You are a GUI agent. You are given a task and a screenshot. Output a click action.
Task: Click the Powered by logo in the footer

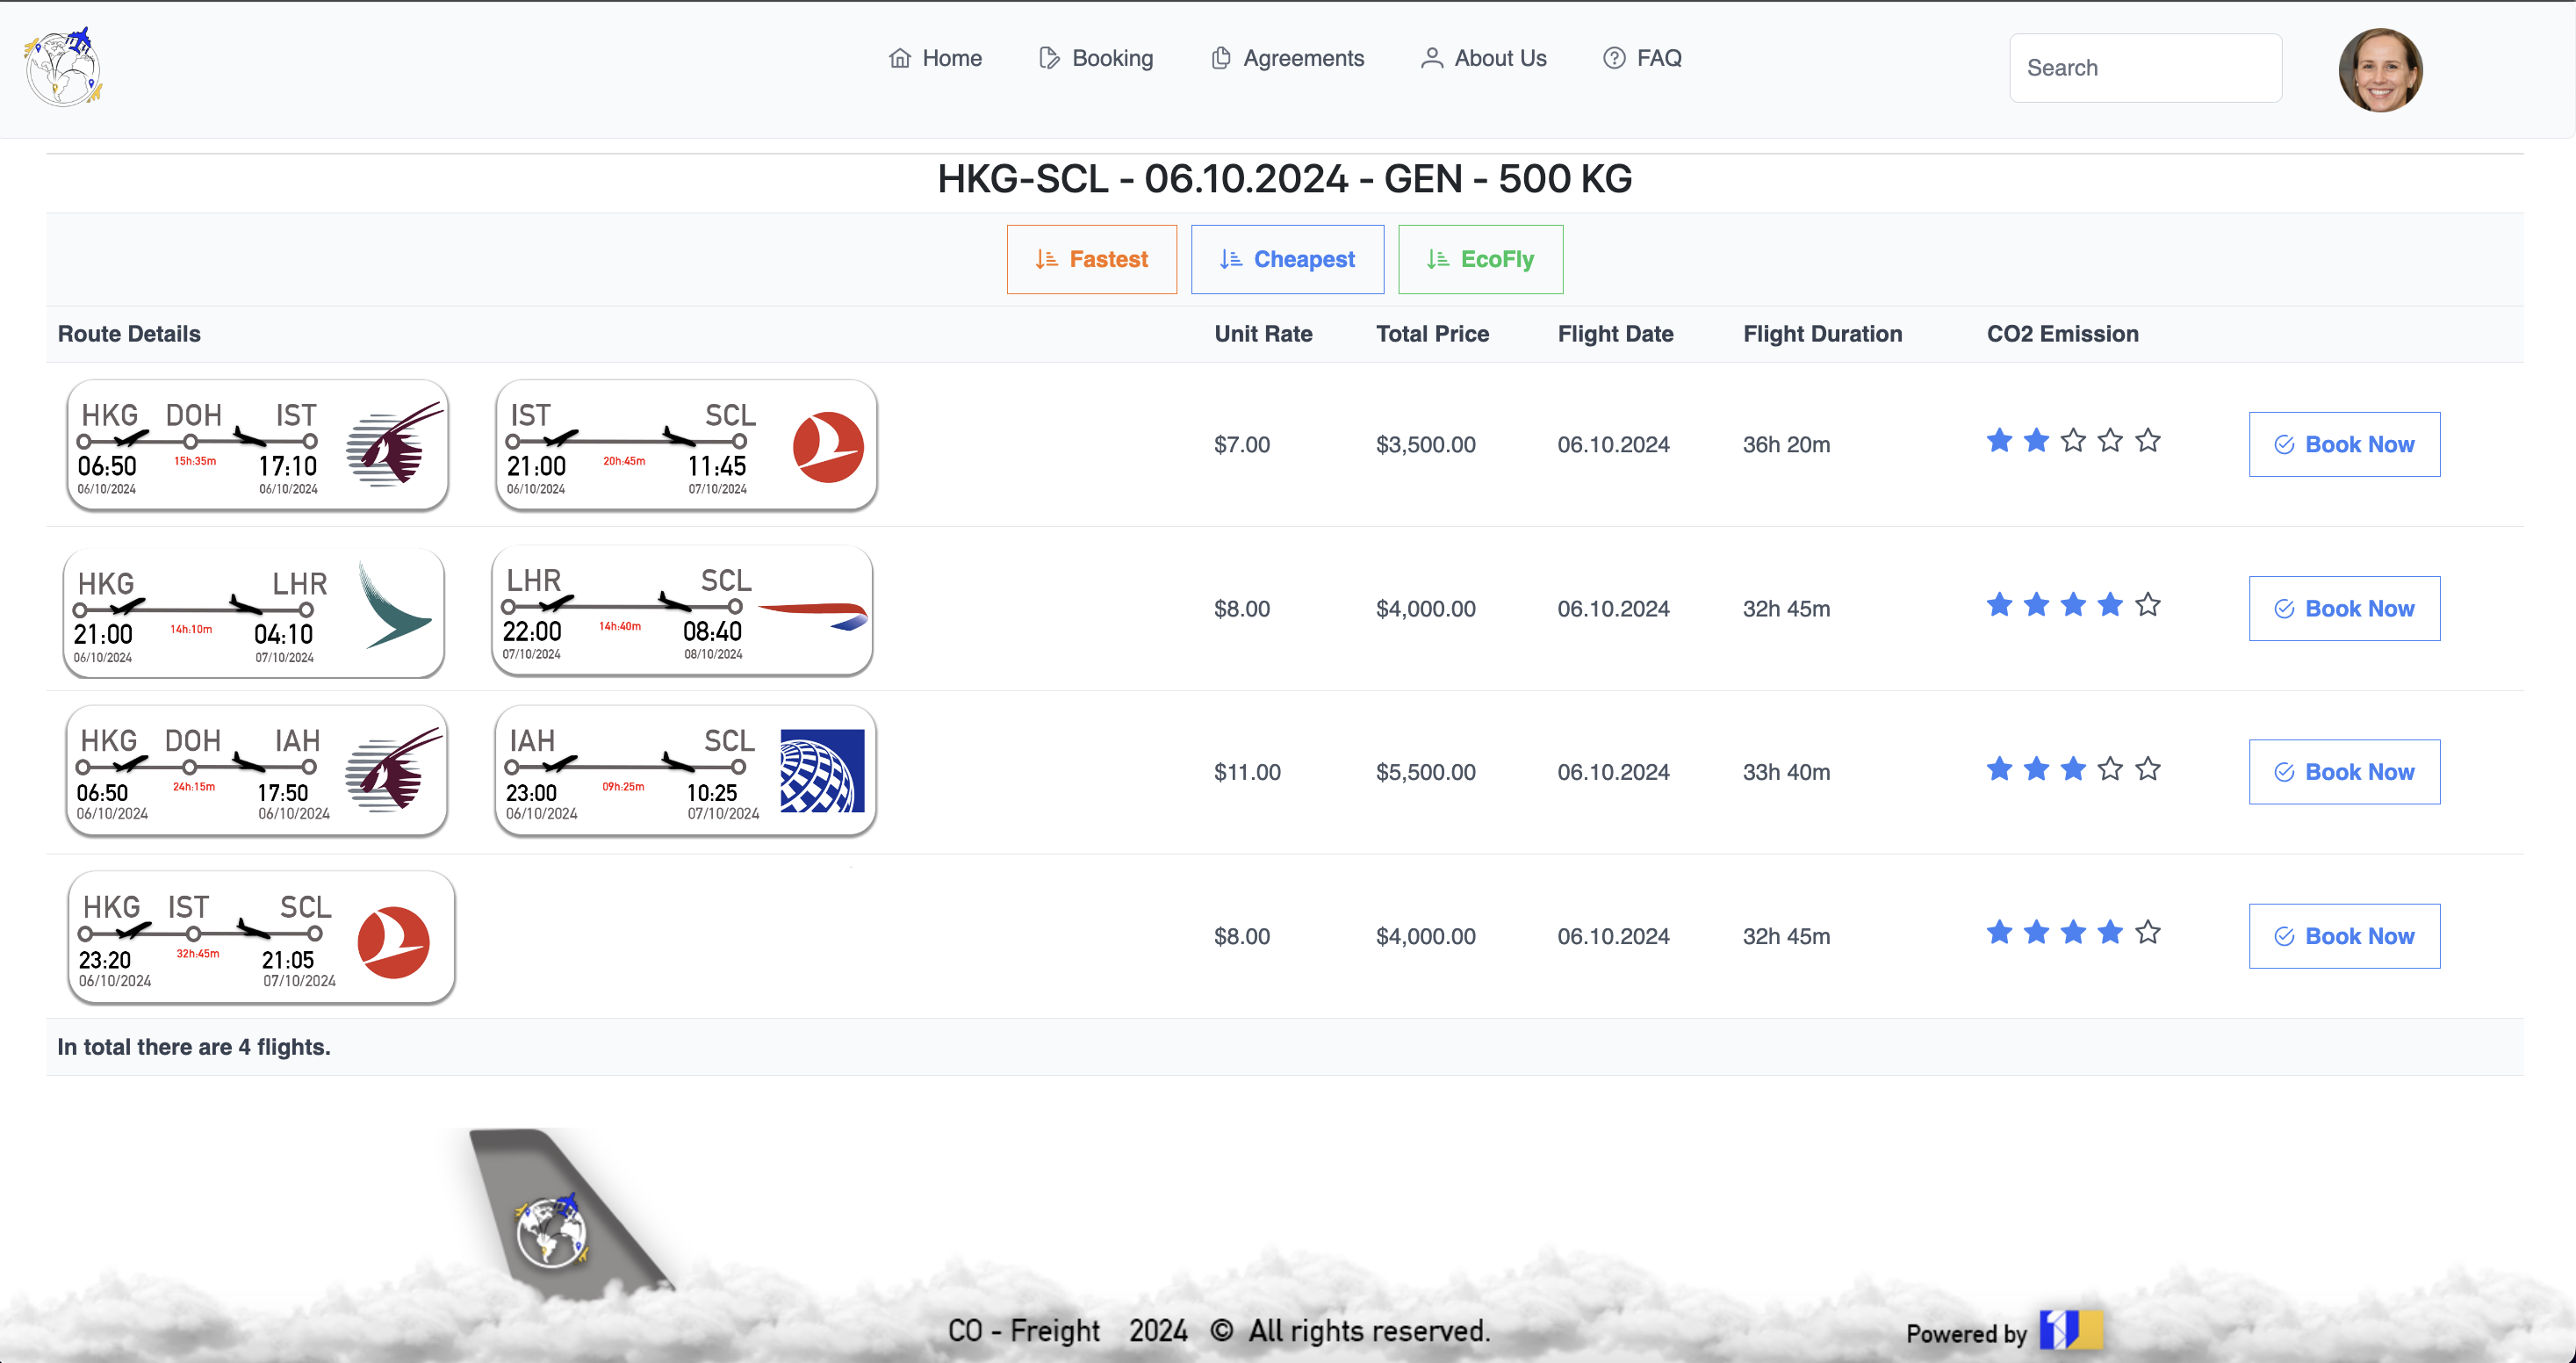pos(2070,1330)
